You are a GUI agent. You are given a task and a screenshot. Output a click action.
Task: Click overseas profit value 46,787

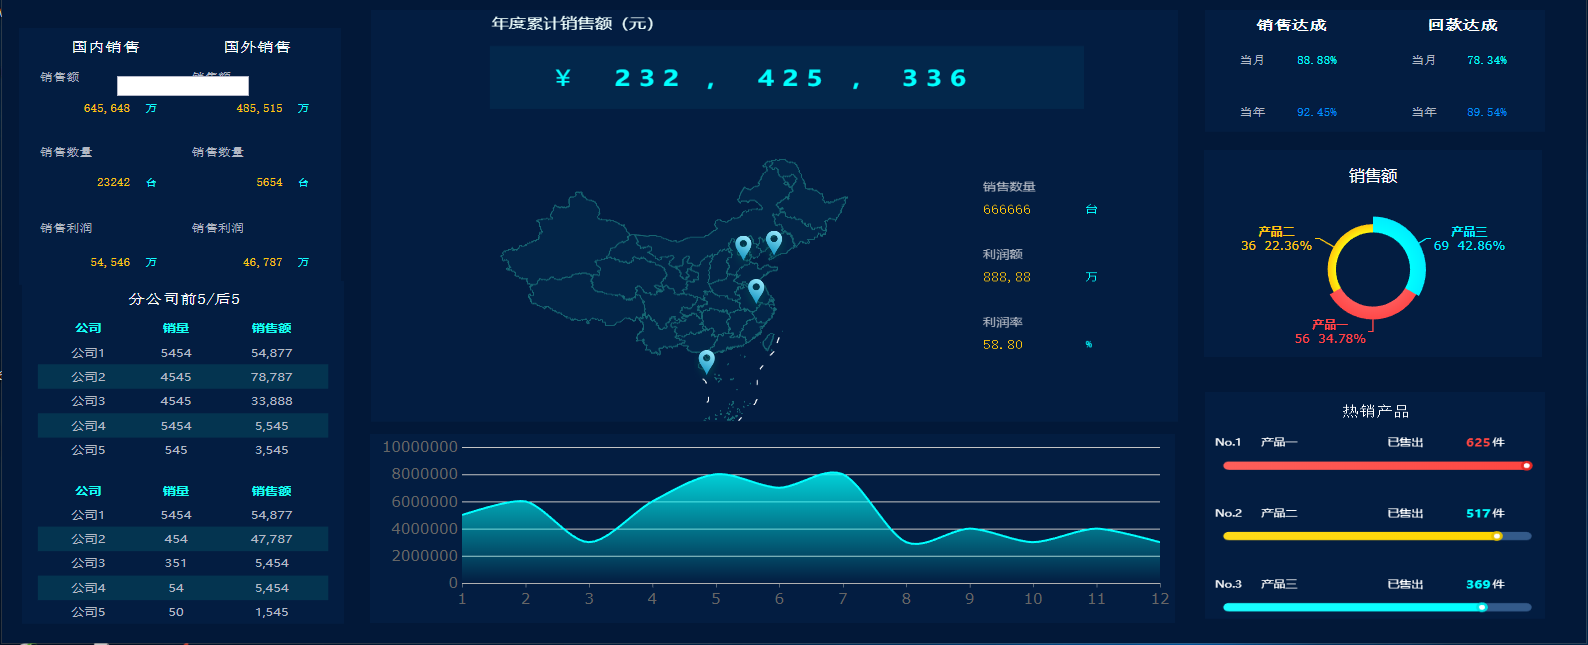click(263, 262)
